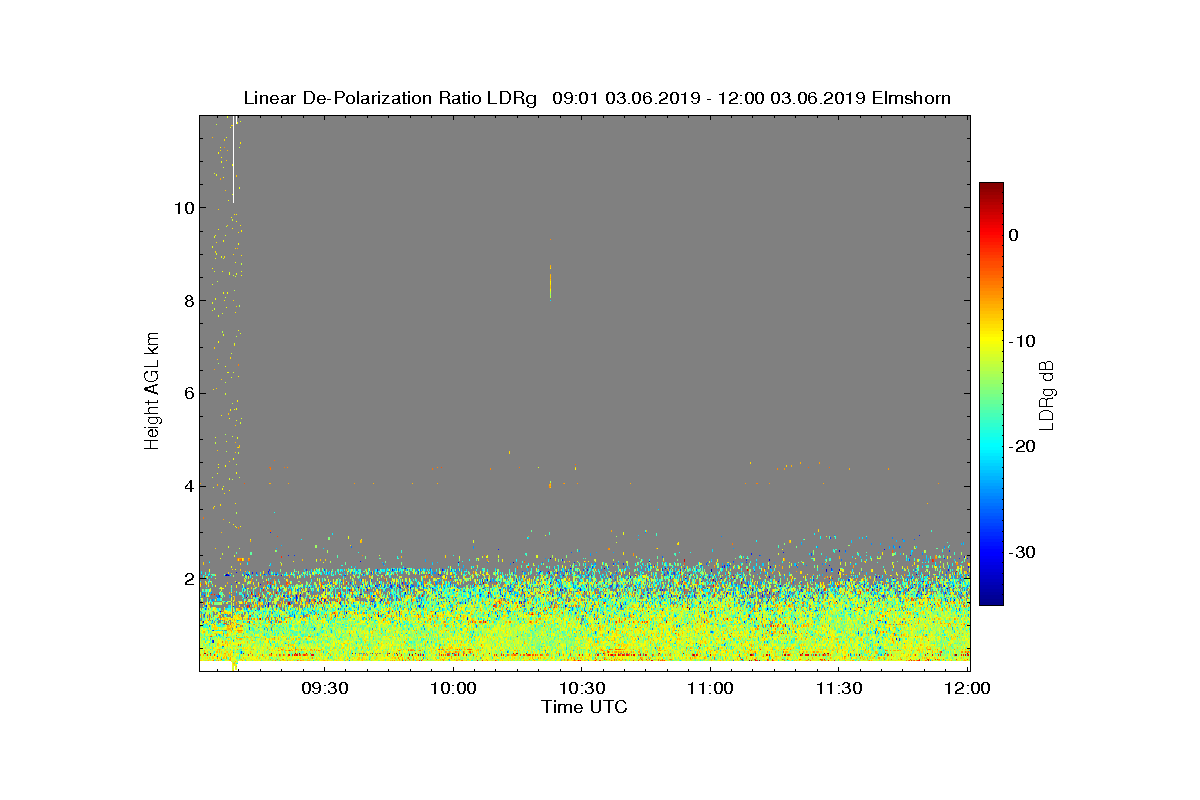Click the white vertical line above 10 km
This screenshot has height=800, width=1200.
[x=234, y=158]
